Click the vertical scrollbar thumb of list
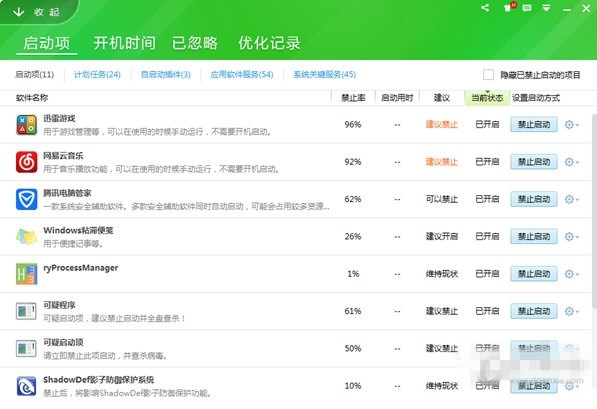This screenshot has width=597, height=409. (594, 211)
